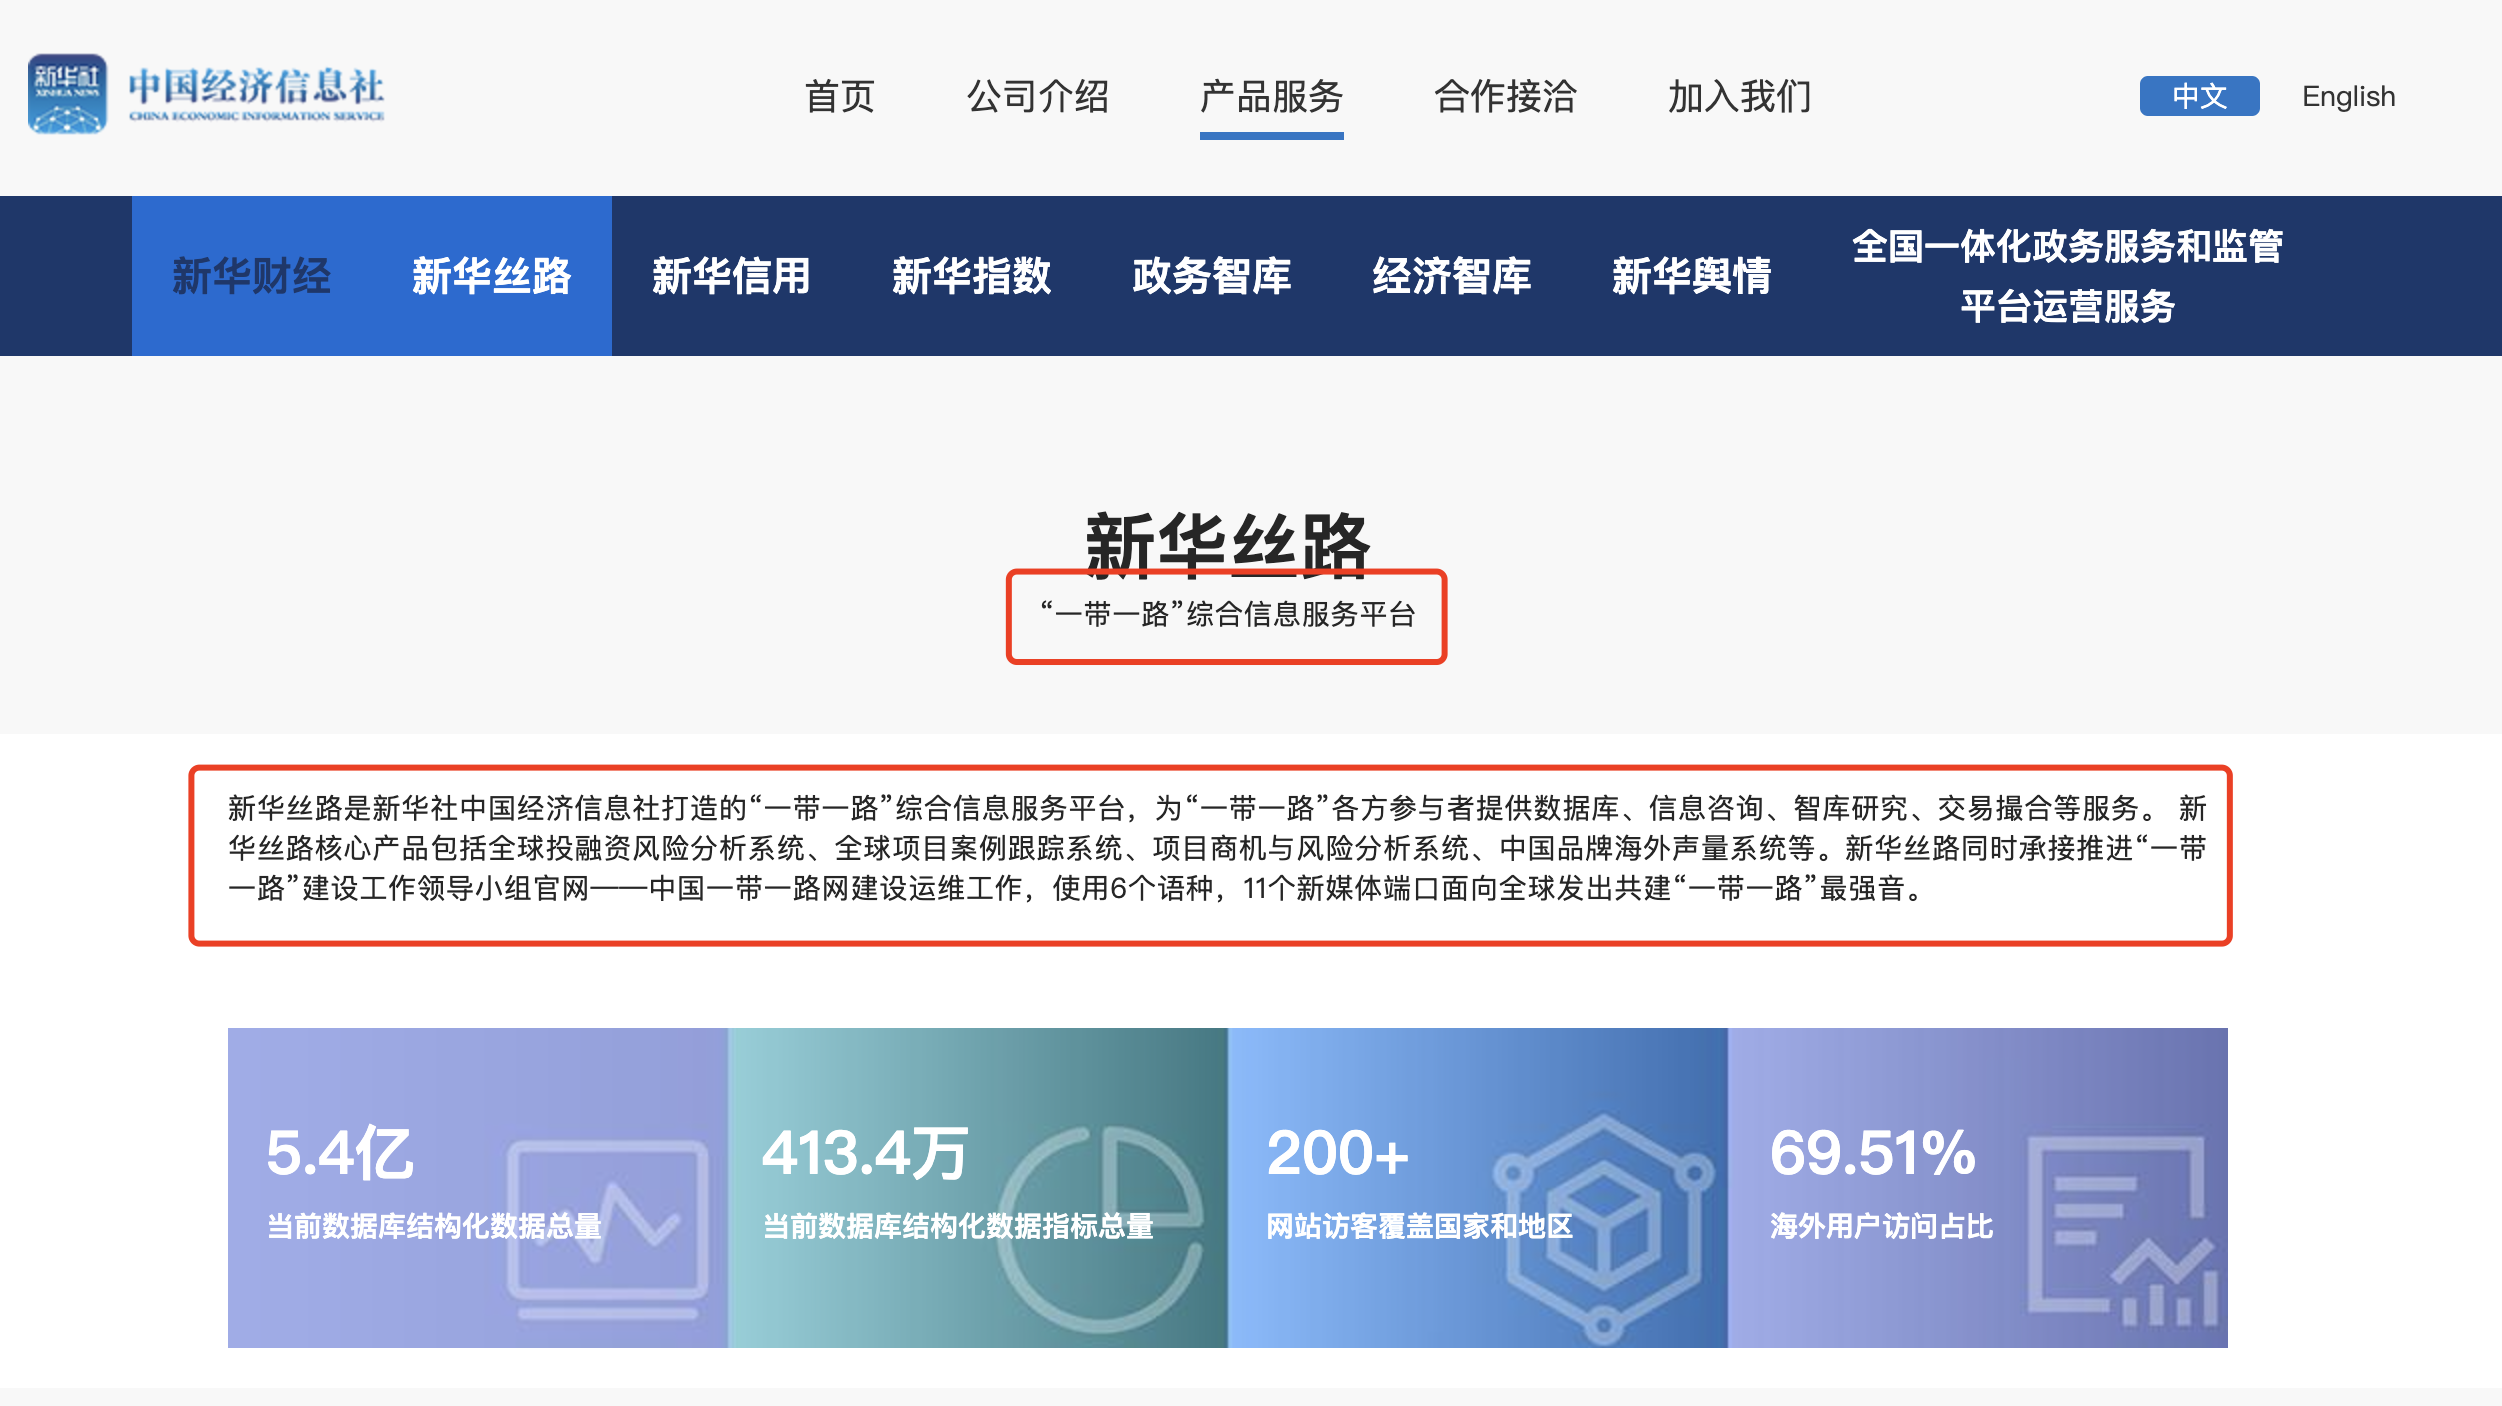Click the 中国经济信息社 title text link
The height and width of the screenshot is (1406, 2502).
click(256, 88)
